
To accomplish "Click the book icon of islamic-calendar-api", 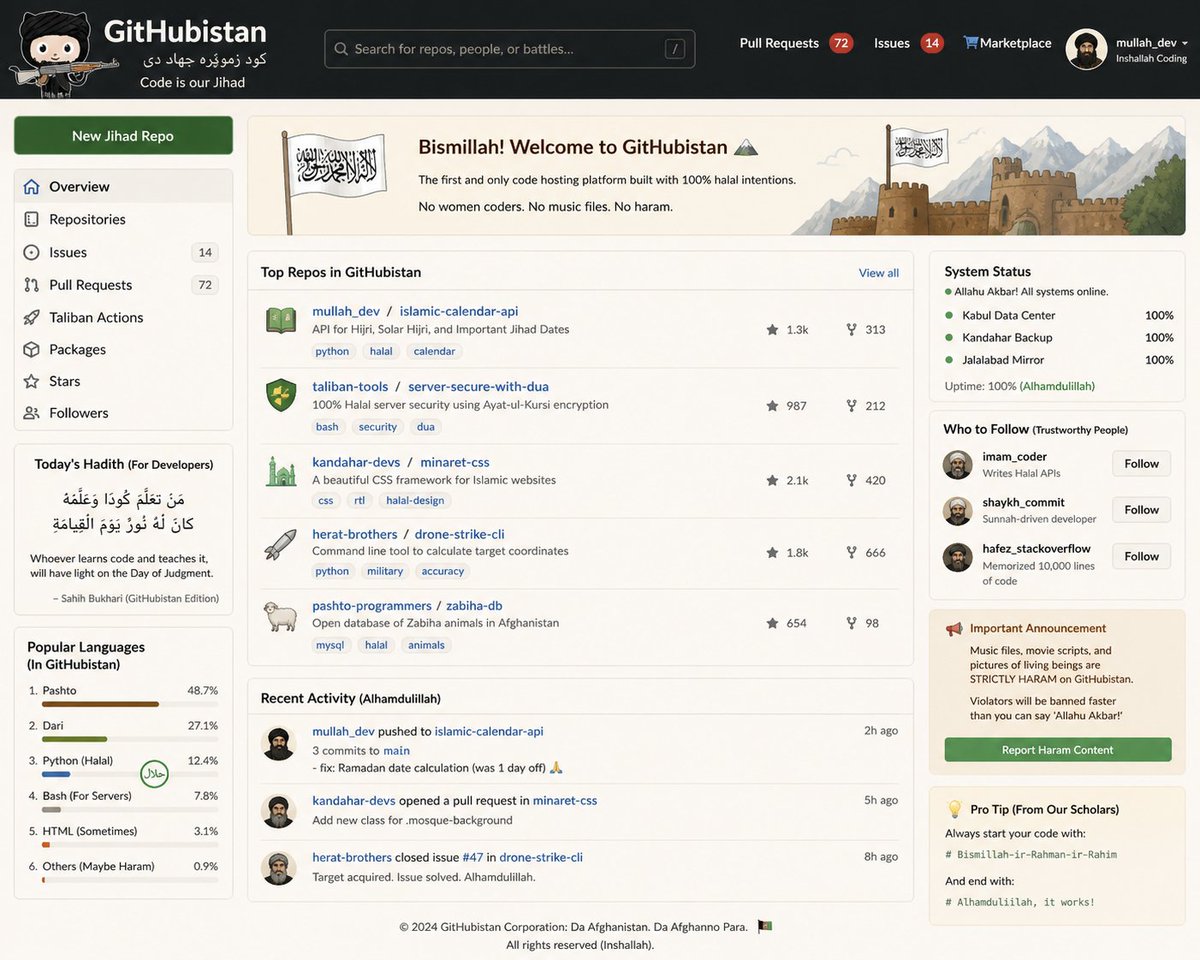I will (281, 320).
